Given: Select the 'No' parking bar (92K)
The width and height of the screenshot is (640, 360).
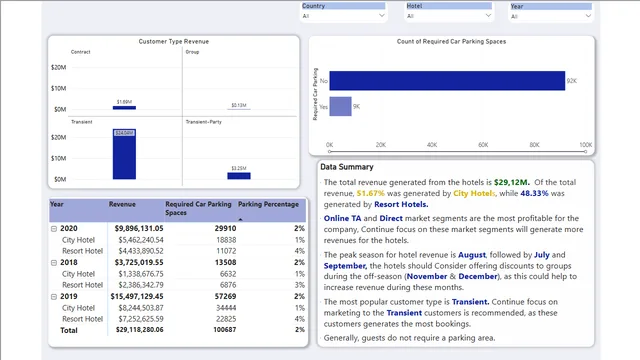Looking at the screenshot, I should [x=447, y=81].
